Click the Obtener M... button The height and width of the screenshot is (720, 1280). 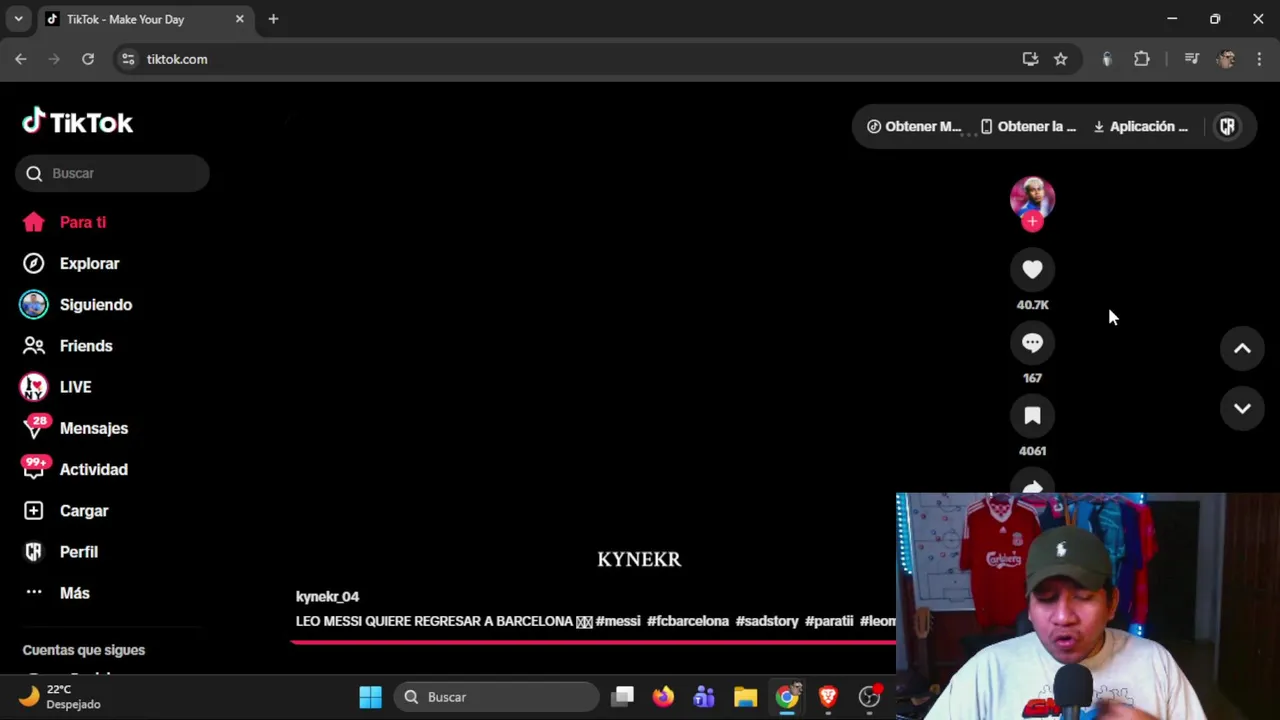point(914,126)
